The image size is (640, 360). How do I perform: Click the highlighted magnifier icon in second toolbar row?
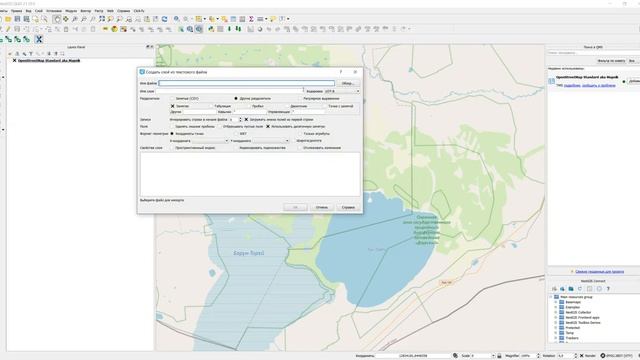pos(199,29)
